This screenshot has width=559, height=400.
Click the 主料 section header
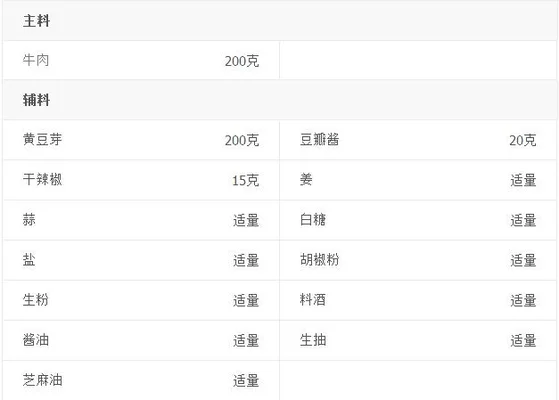(36, 21)
